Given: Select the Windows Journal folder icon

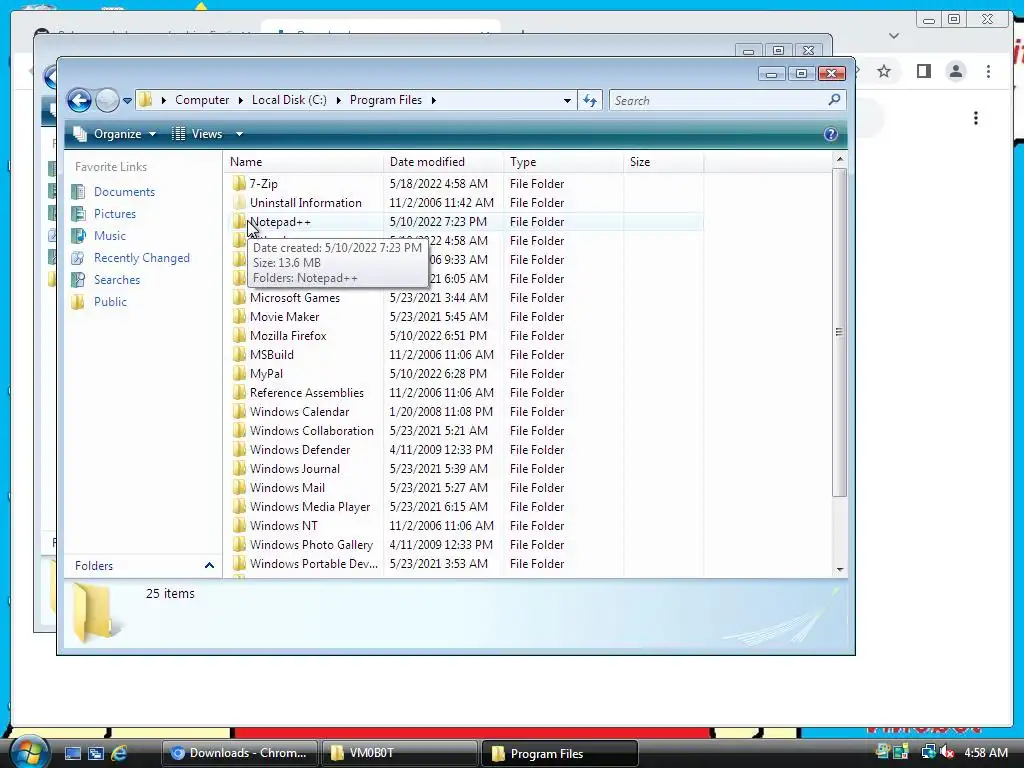Looking at the screenshot, I should [239, 468].
